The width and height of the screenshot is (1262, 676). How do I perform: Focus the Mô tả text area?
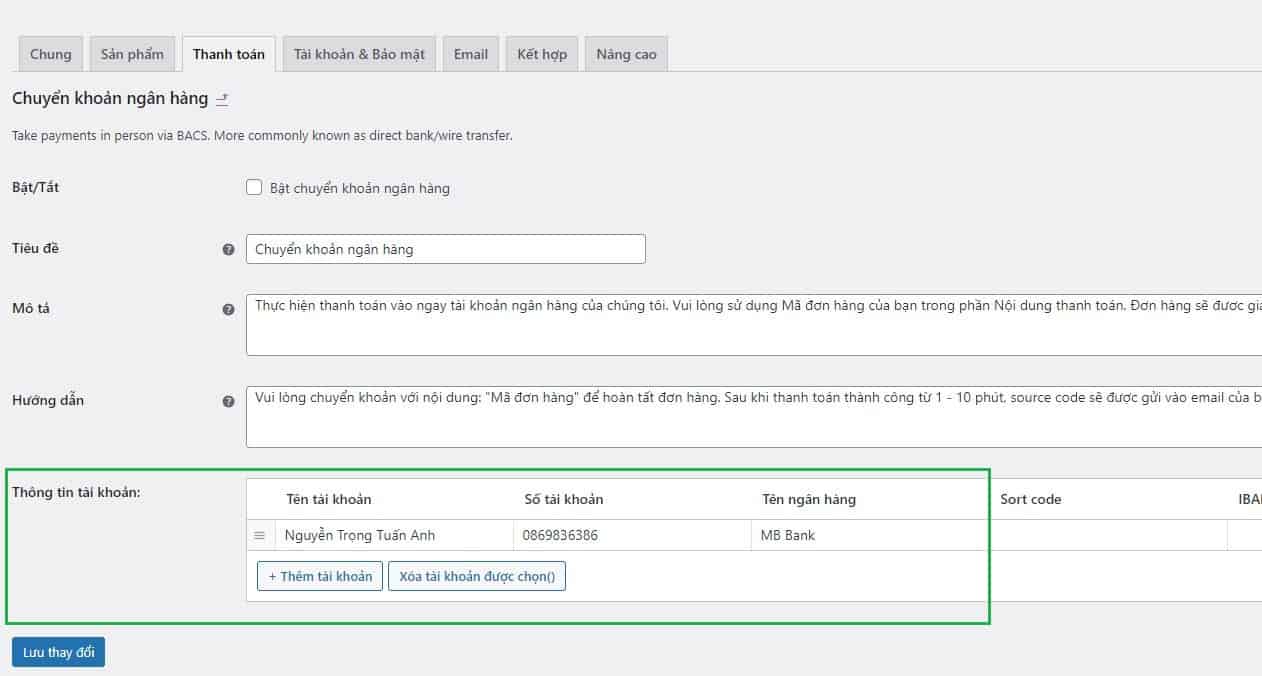click(750, 324)
